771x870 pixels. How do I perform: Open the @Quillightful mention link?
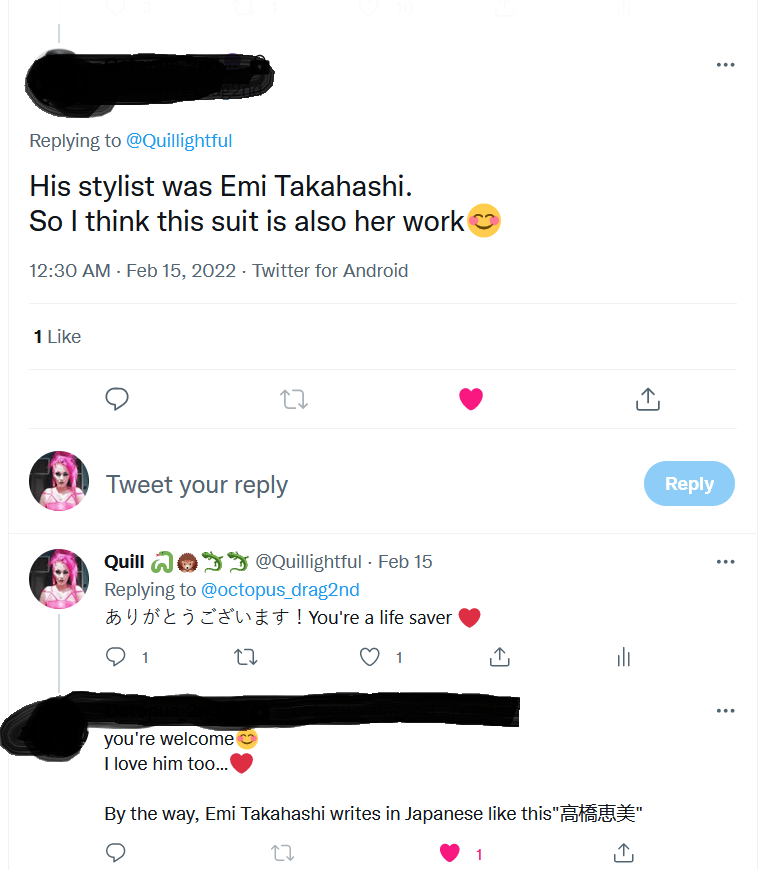[179, 141]
